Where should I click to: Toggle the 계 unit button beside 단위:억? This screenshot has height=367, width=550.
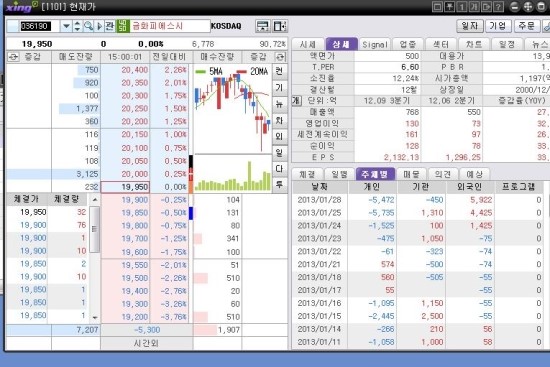pos(296,101)
